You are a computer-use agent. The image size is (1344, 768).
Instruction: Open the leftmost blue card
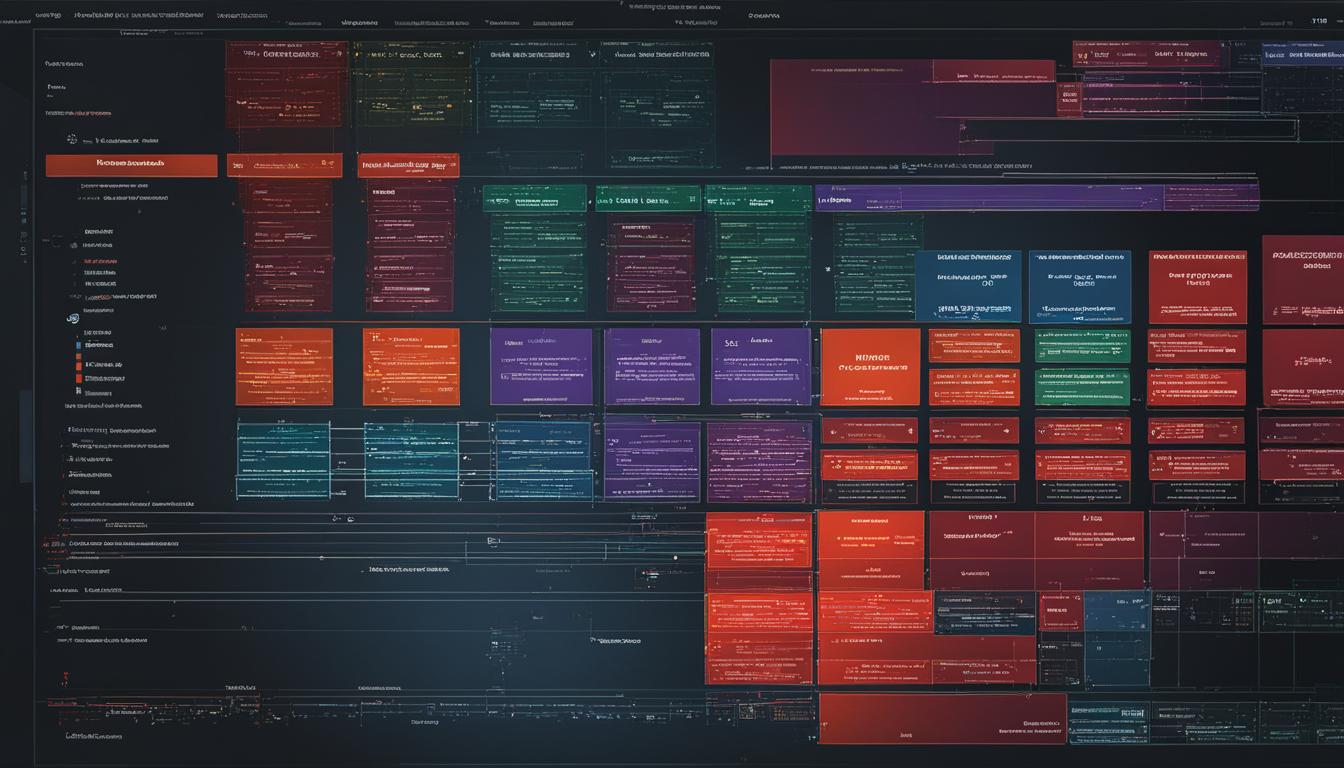[968, 286]
